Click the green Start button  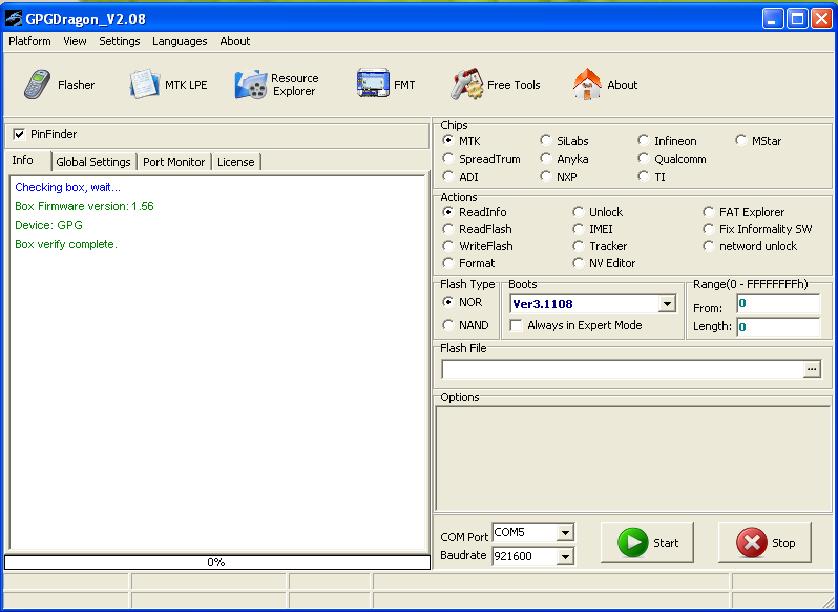click(x=647, y=543)
